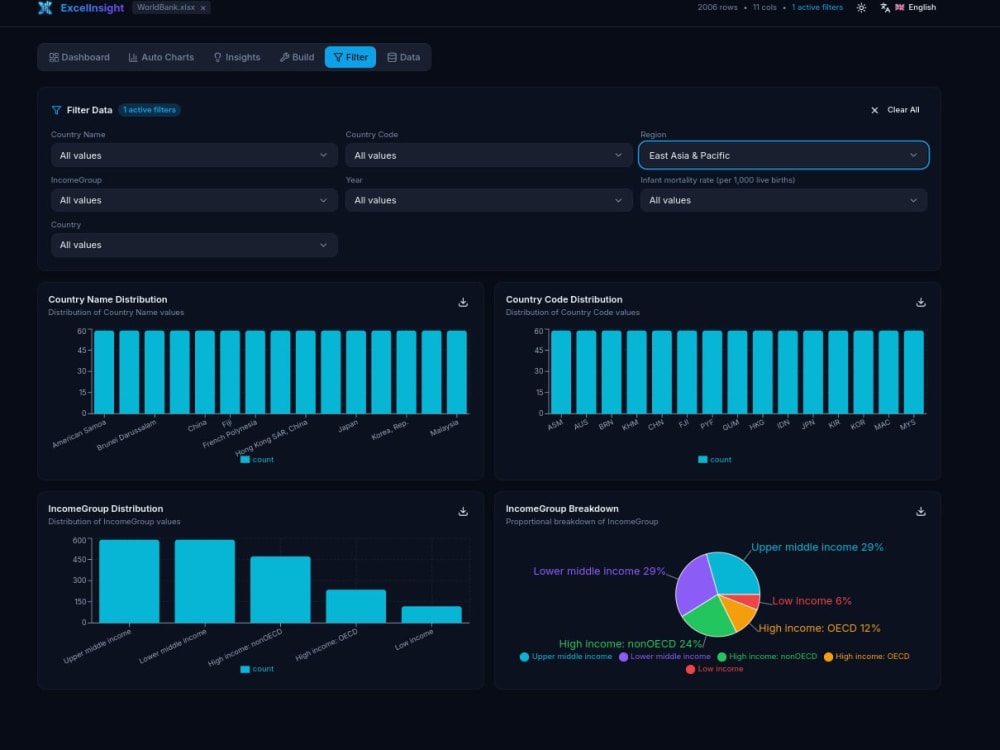Click the Low income bar
Screen dimensions: 1000x750
pyautogui.click(x=432, y=614)
